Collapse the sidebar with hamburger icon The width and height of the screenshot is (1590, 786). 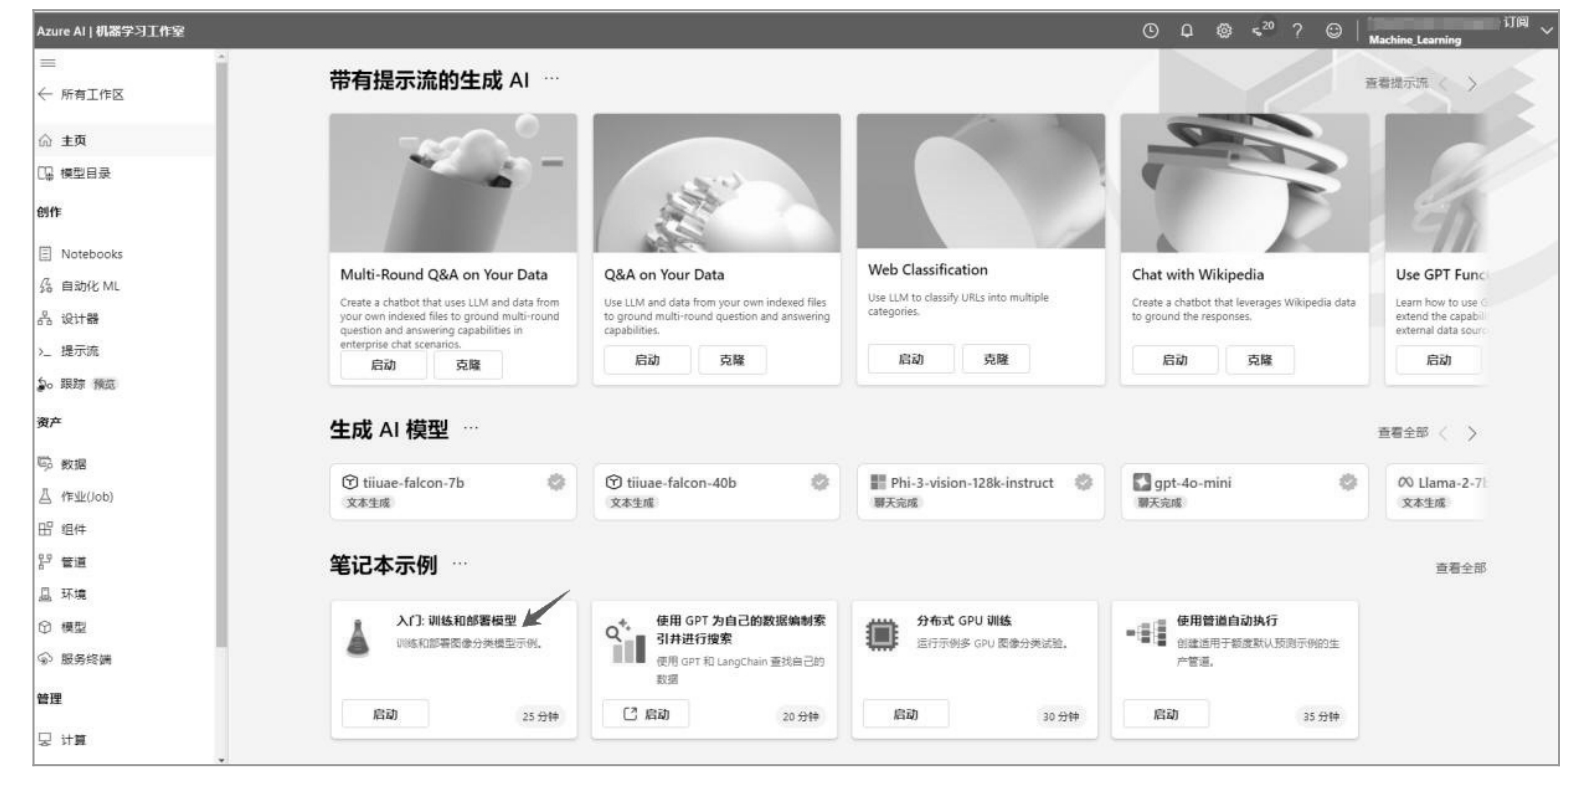click(x=46, y=62)
